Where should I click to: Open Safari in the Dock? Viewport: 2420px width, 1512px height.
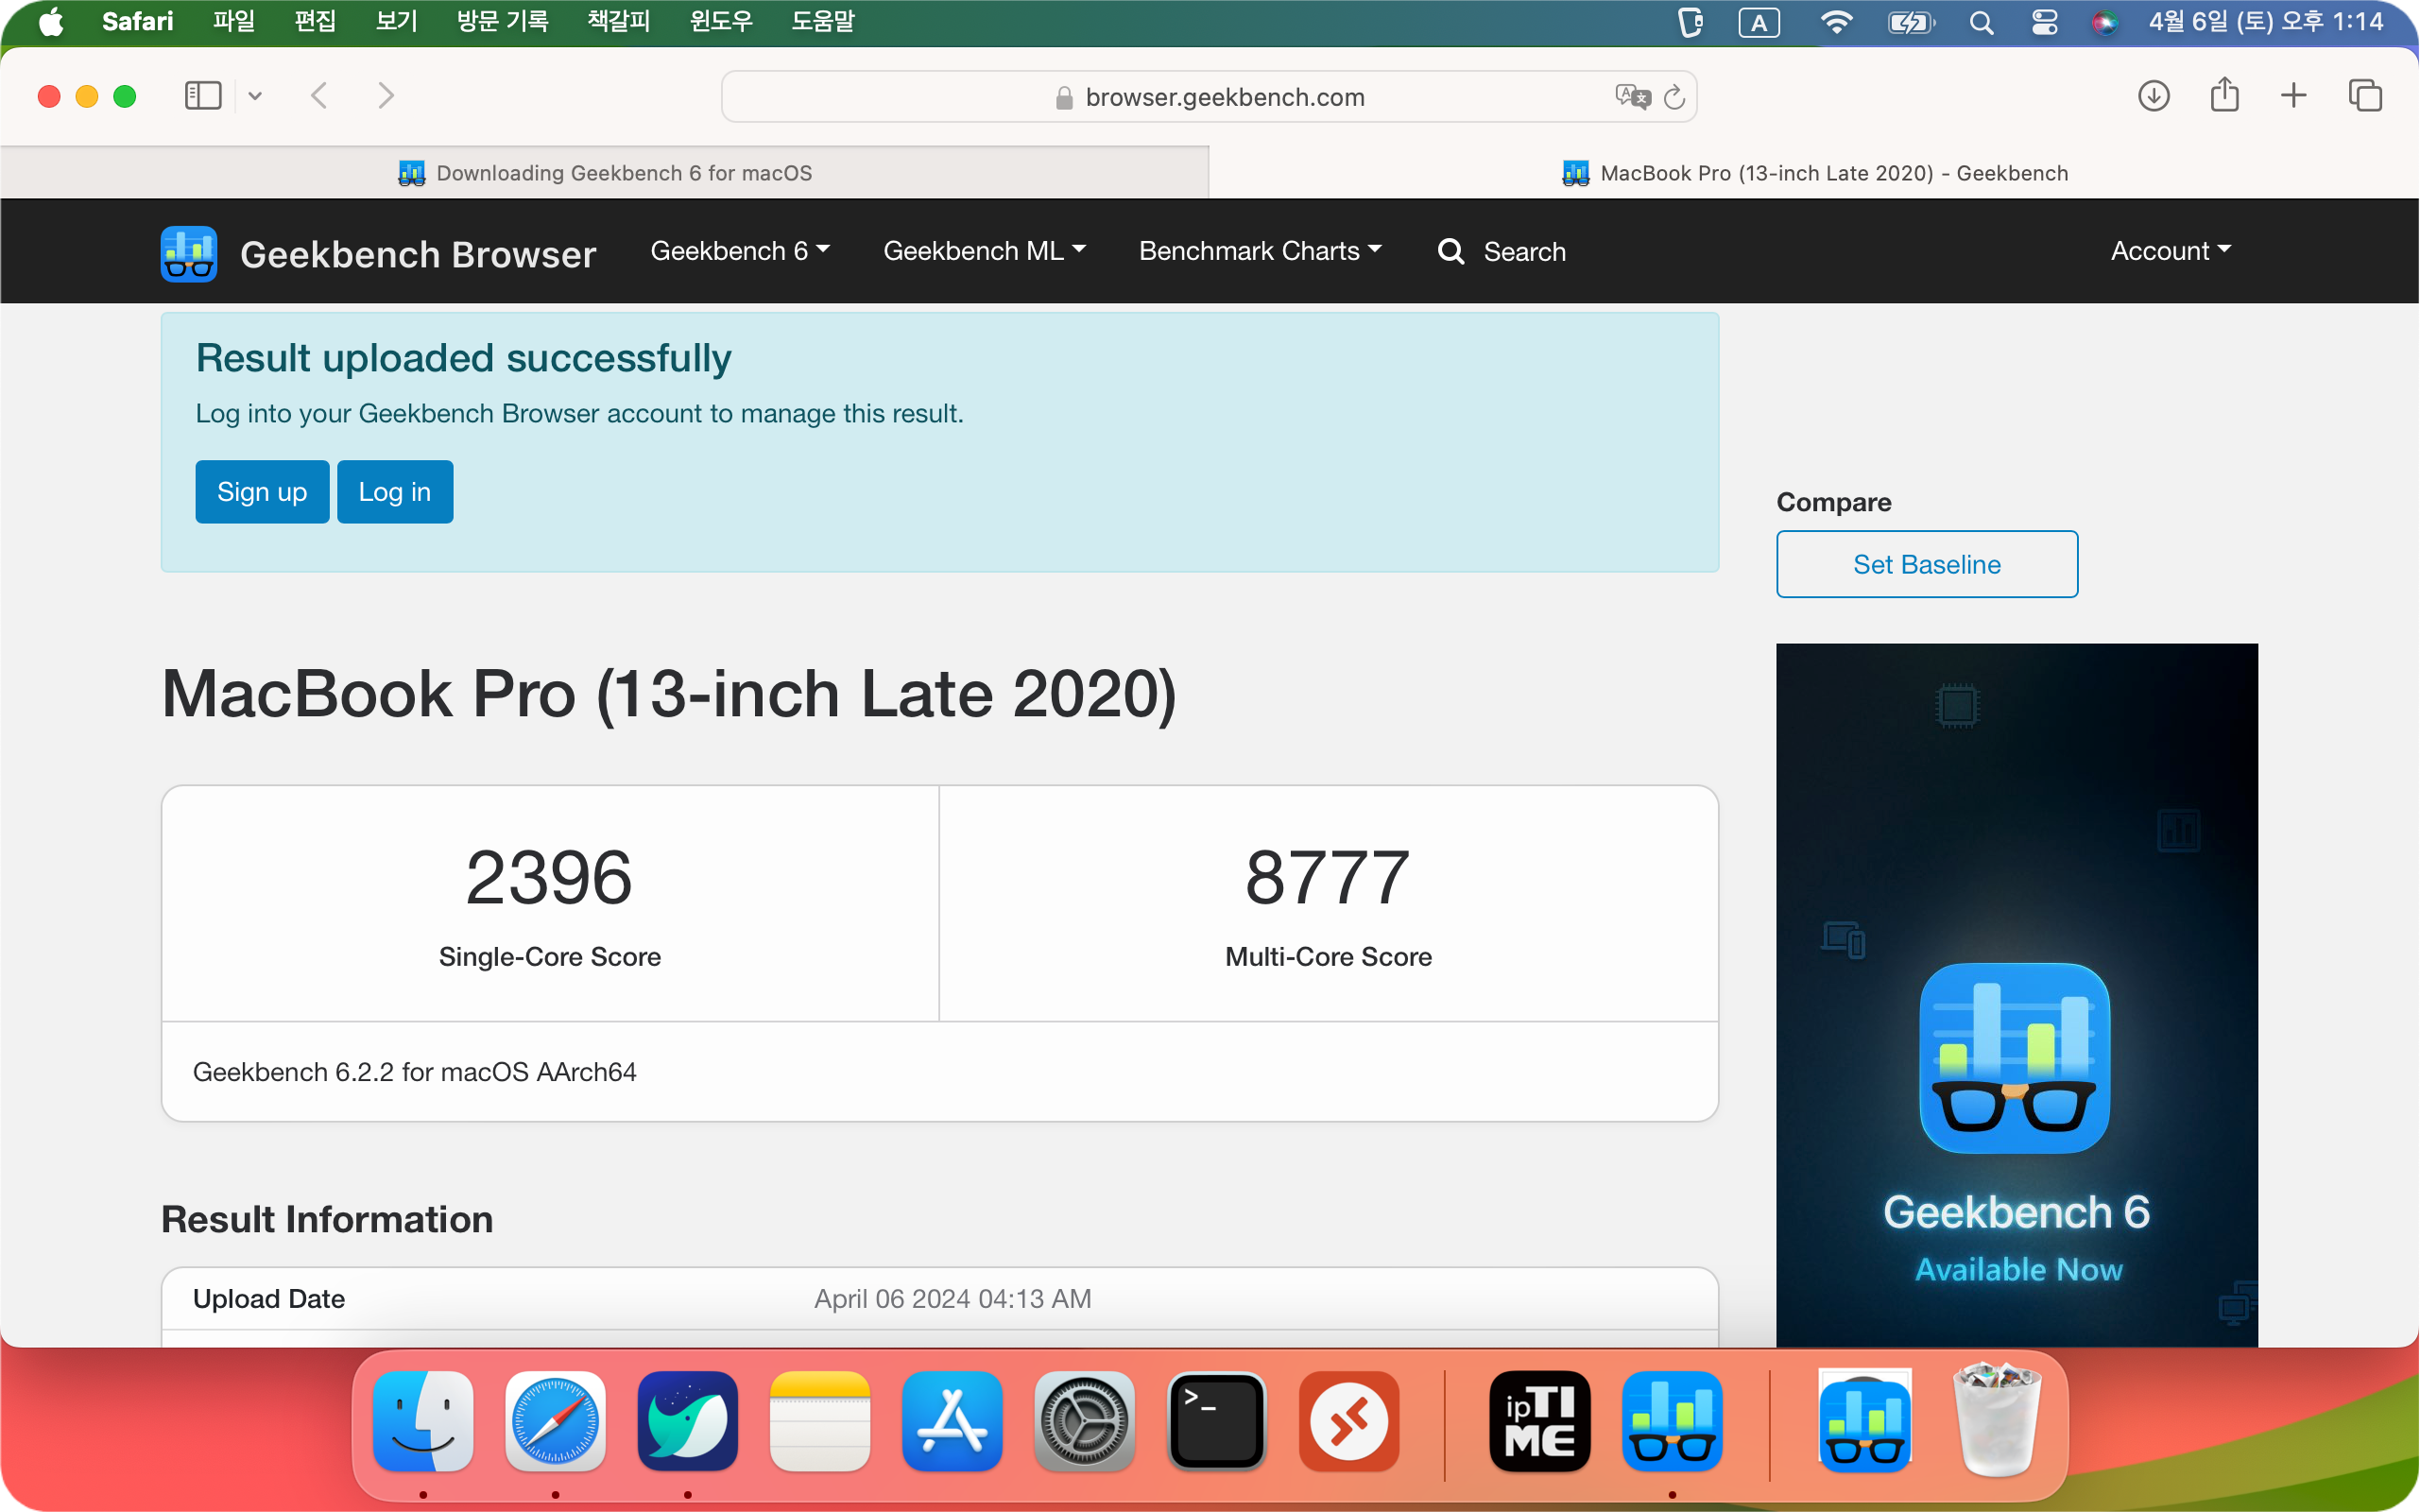(x=555, y=1421)
